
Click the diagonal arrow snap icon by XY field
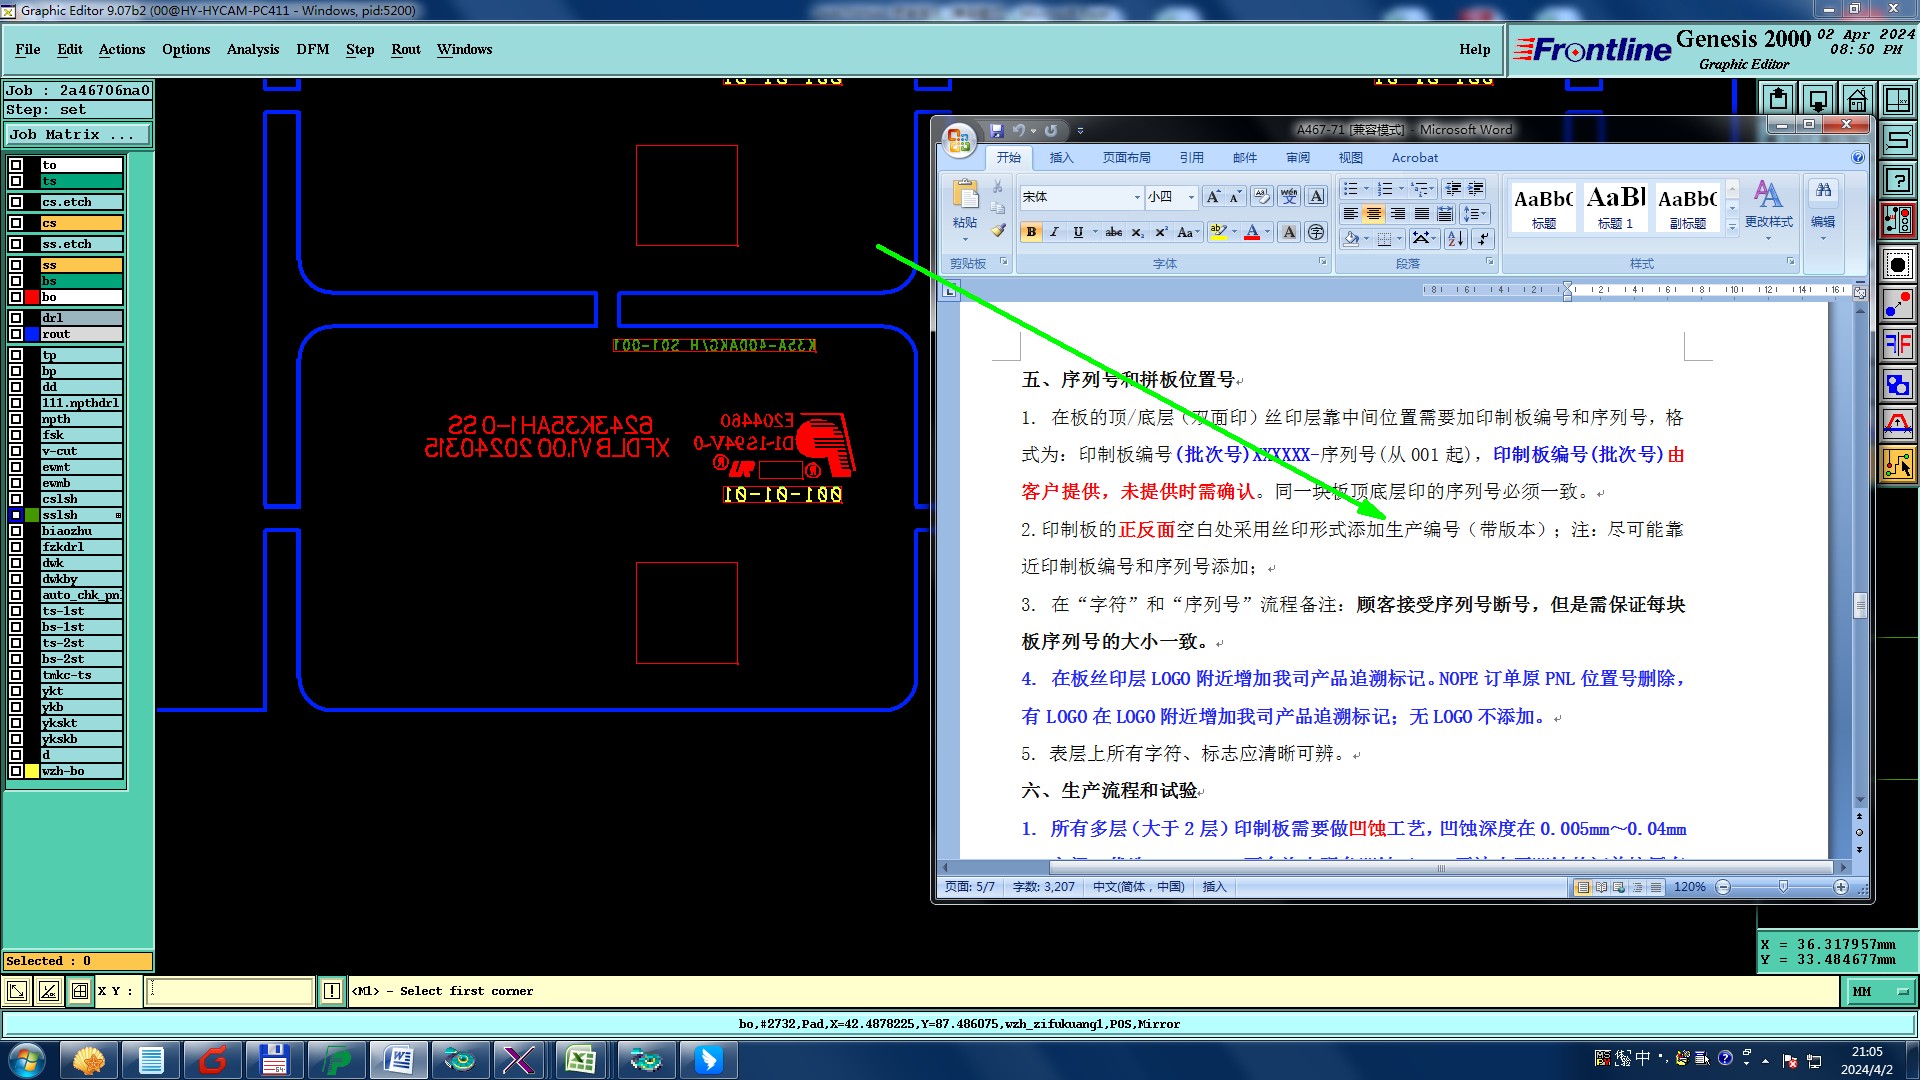point(17,991)
